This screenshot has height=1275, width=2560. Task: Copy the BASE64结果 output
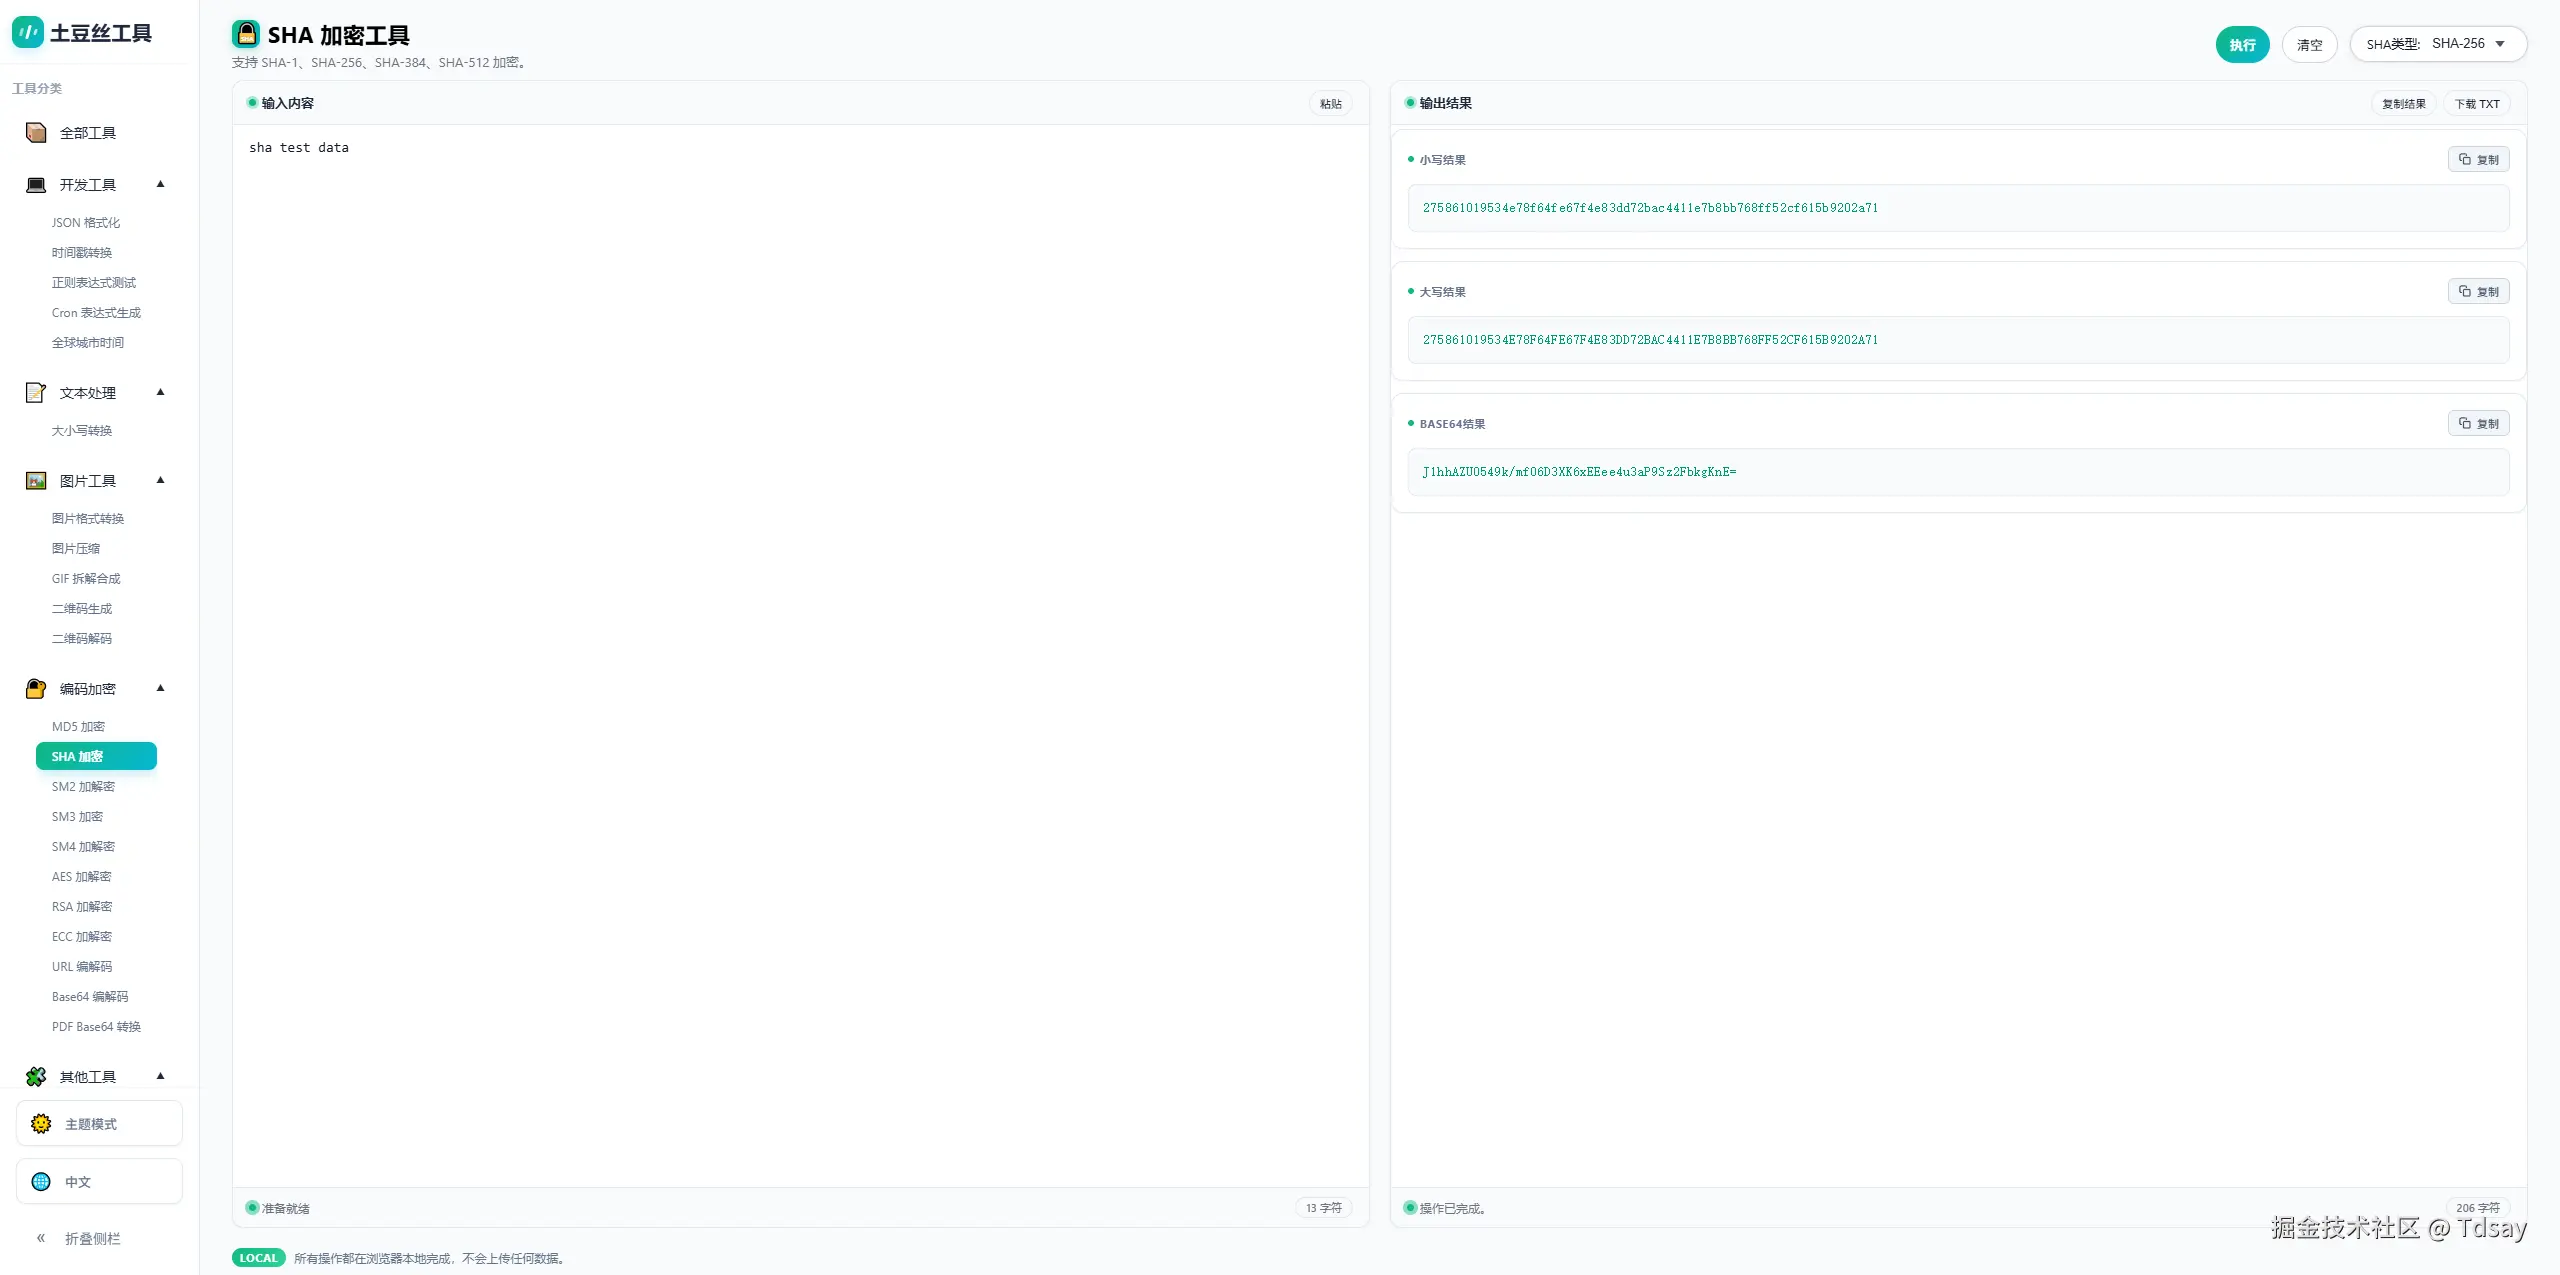[2478, 424]
